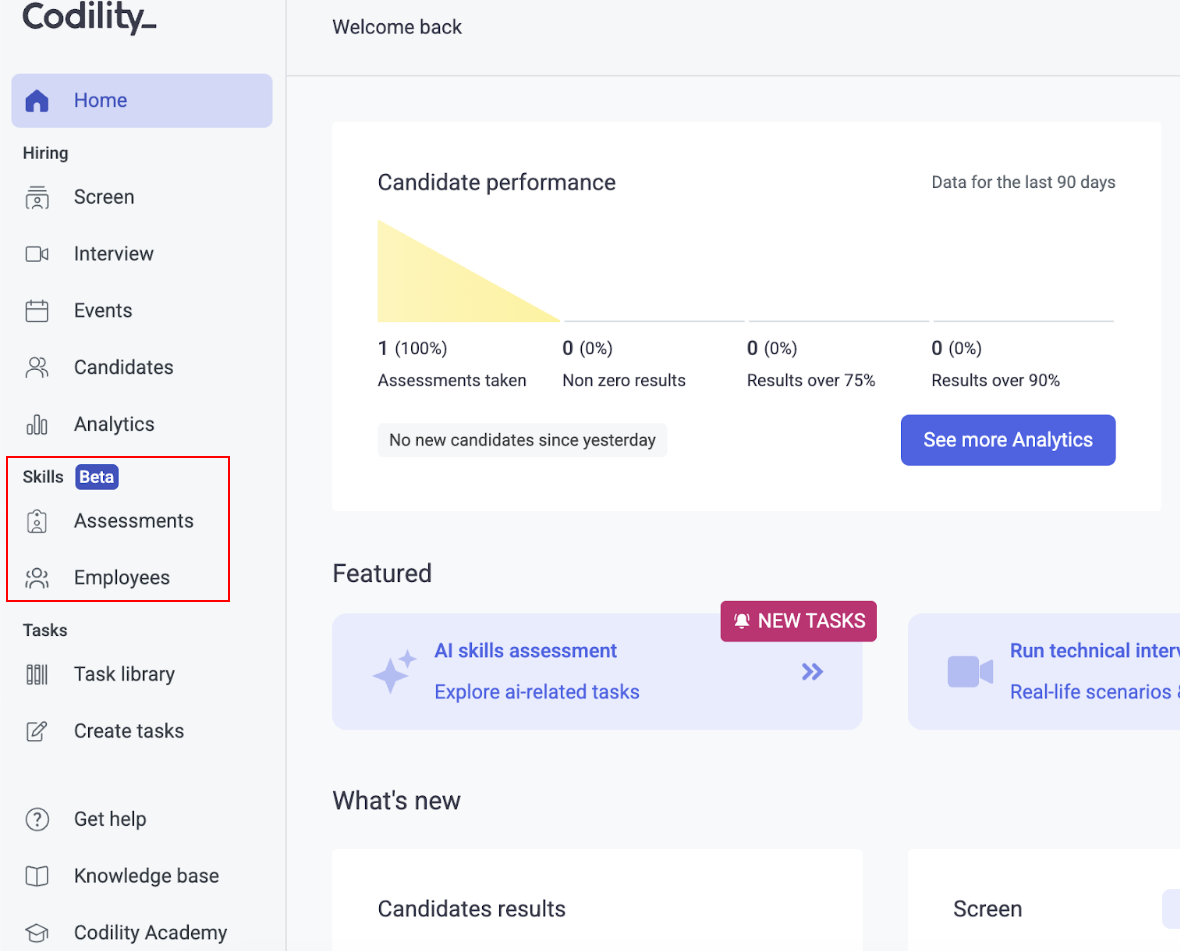1180x951 pixels.
Task: Click the Employees group icon
Action: click(37, 578)
